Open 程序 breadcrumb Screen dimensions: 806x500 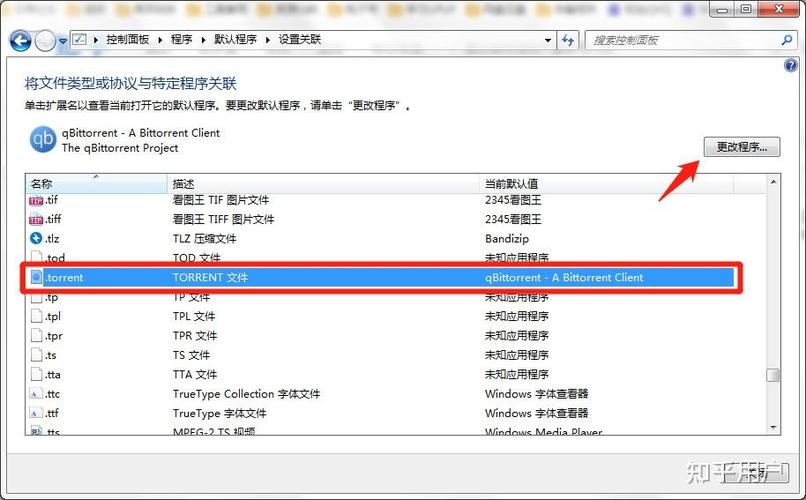point(181,40)
